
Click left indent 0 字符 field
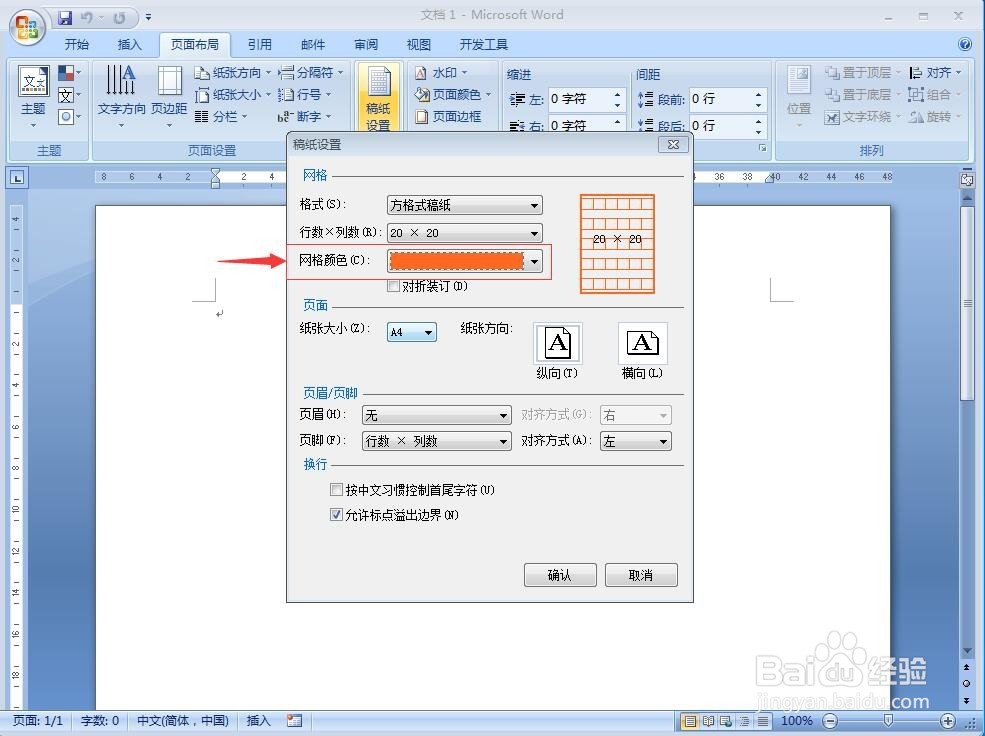pyautogui.click(x=579, y=99)
